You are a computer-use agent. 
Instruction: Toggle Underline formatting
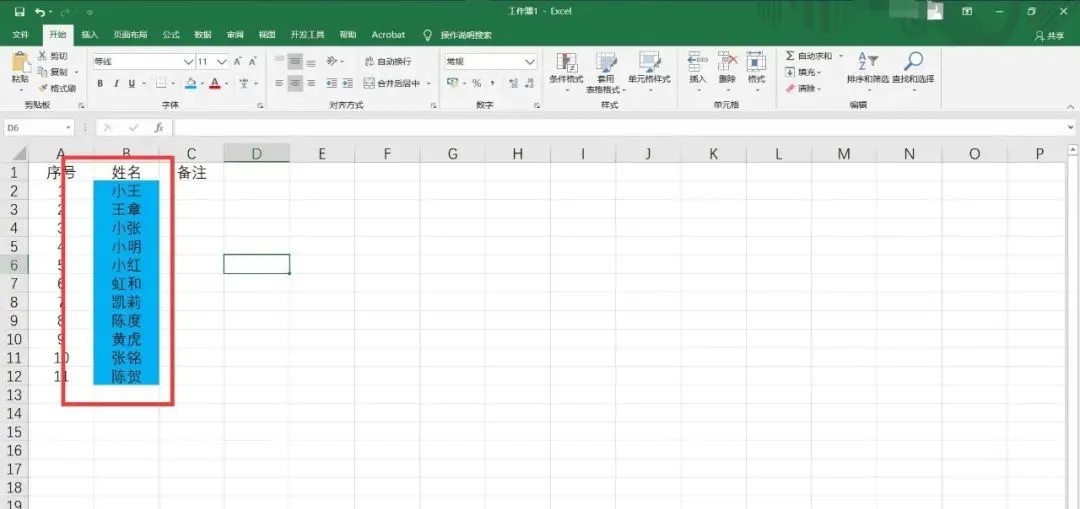pos(132,83)
